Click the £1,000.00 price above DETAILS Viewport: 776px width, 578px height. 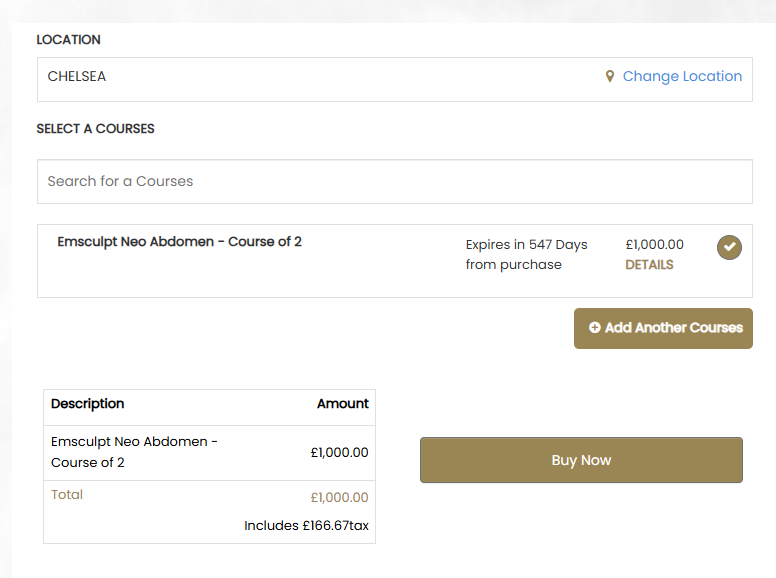pos(654,244)
